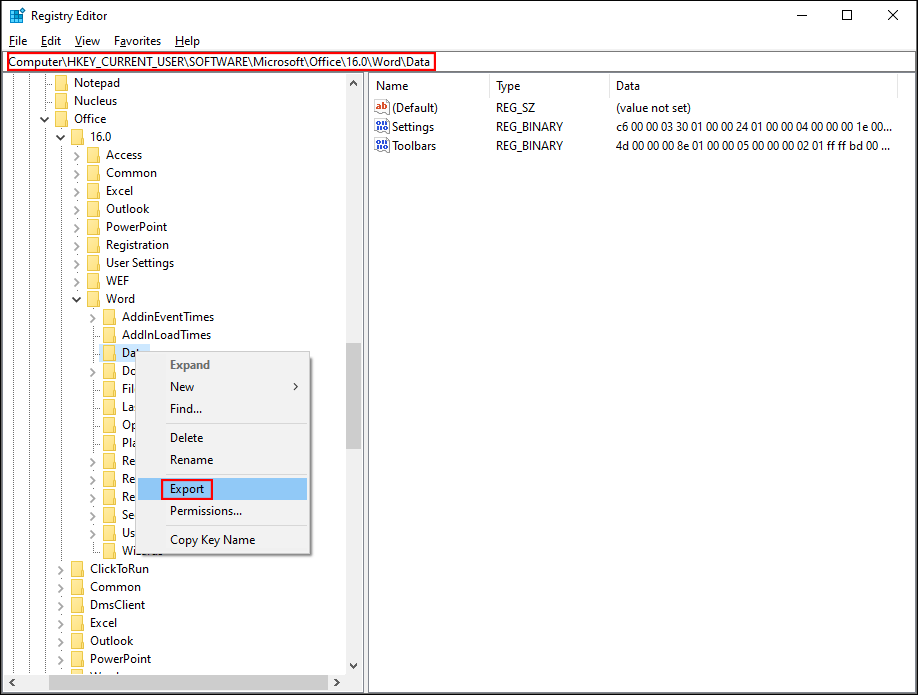
Task: Expand the User Settings key
Action: tap(77, 263)
